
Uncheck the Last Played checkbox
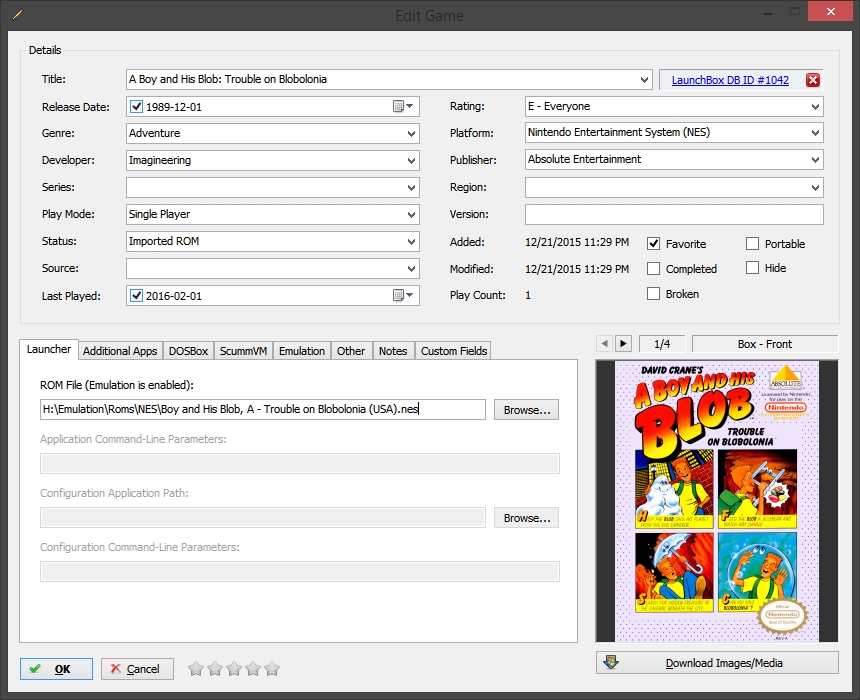[x=137, y=296]
